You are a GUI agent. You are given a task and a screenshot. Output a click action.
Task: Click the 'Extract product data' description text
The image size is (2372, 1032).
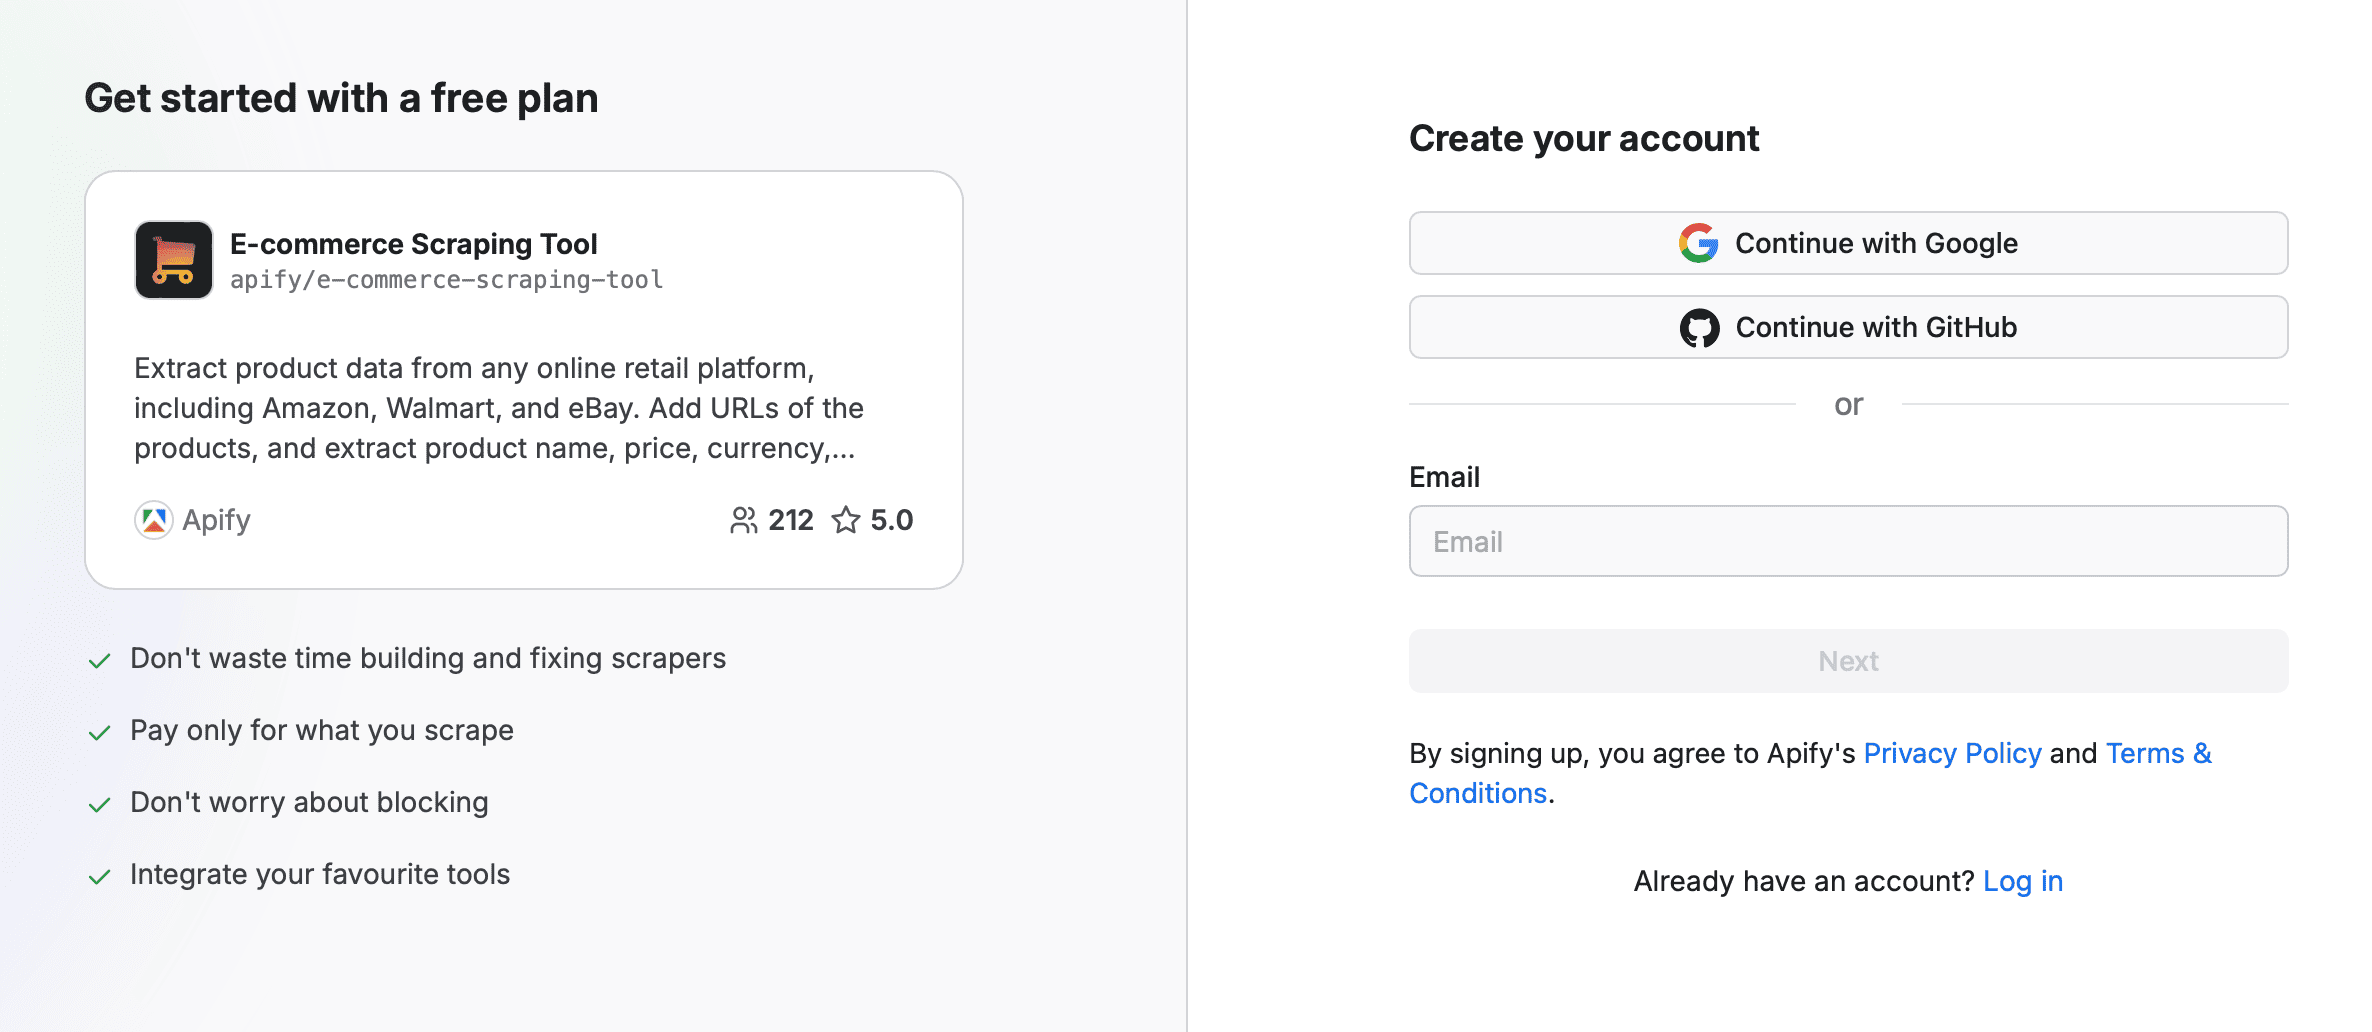tap(499, 408)
